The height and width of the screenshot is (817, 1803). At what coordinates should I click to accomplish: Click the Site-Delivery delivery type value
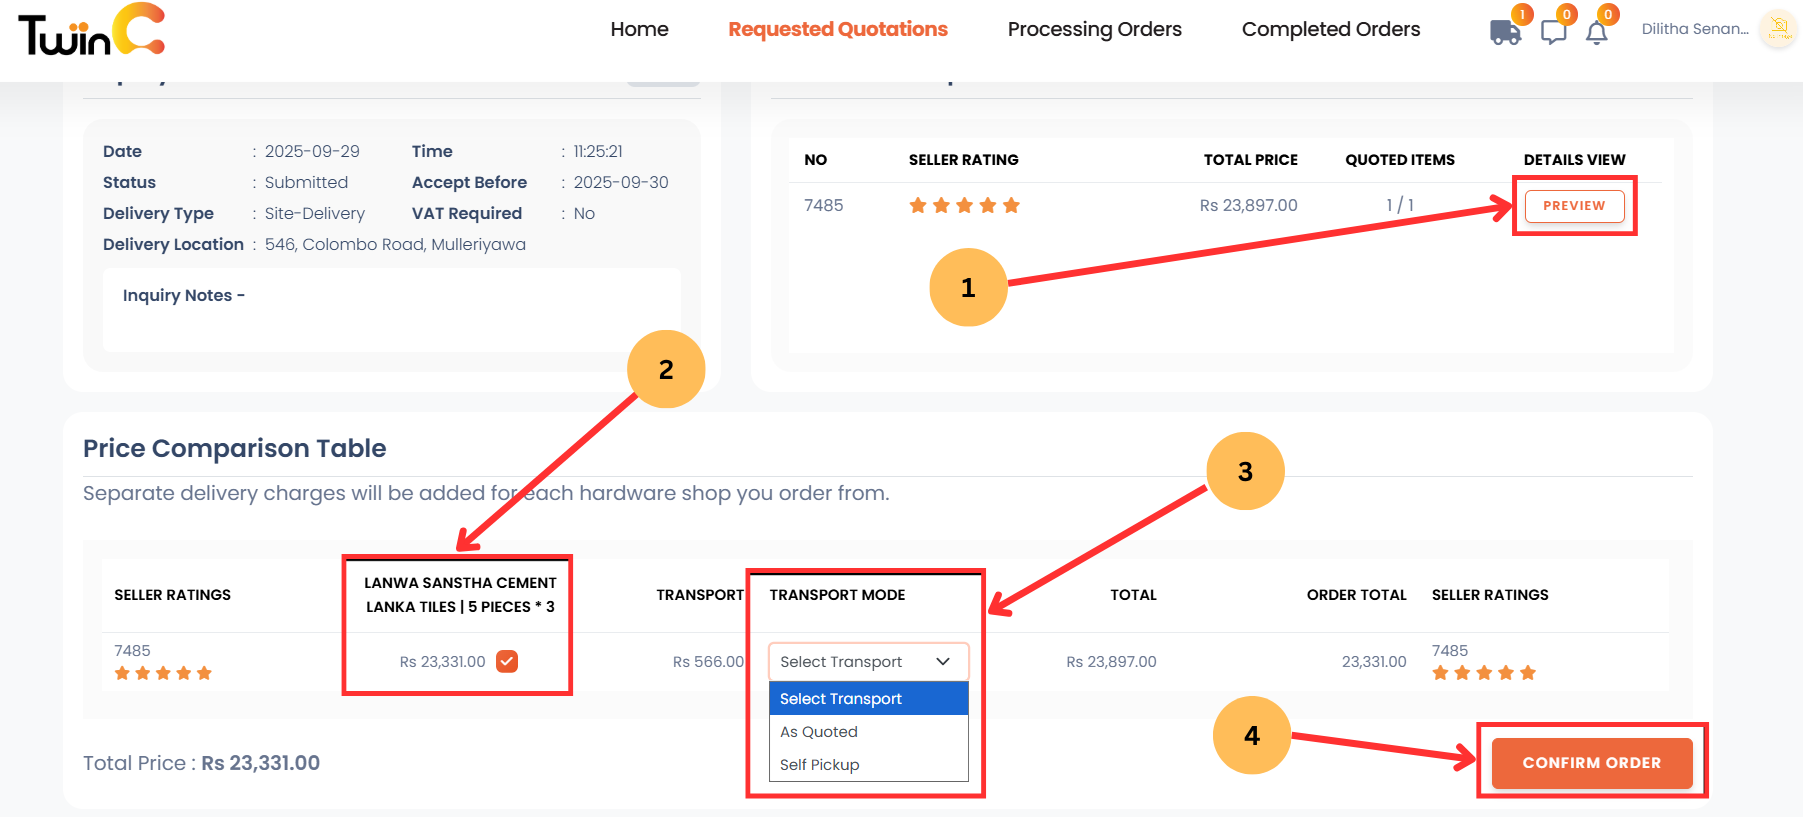tap(314, 213)
